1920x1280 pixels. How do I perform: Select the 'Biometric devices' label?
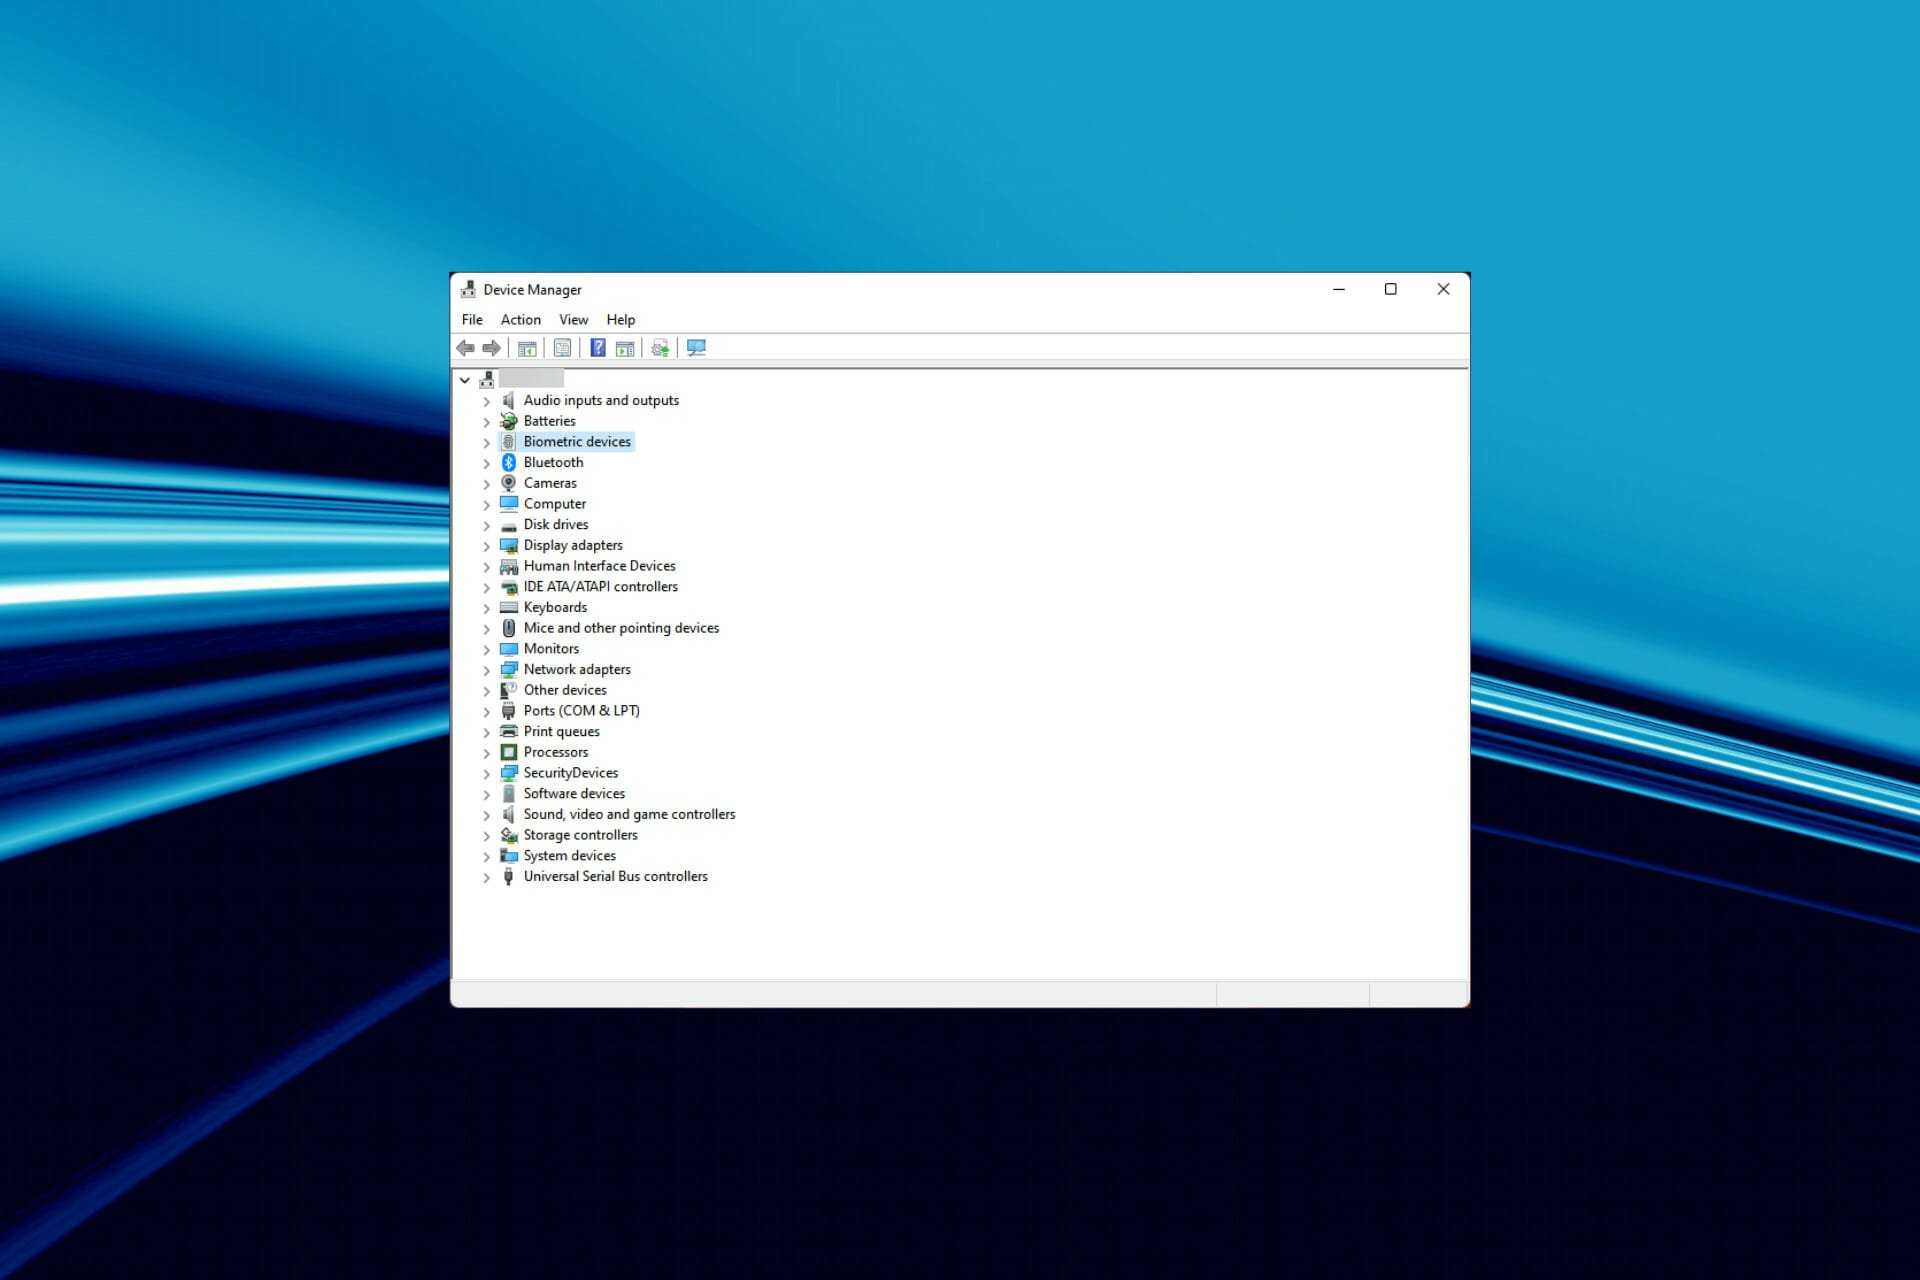point(577,442)
